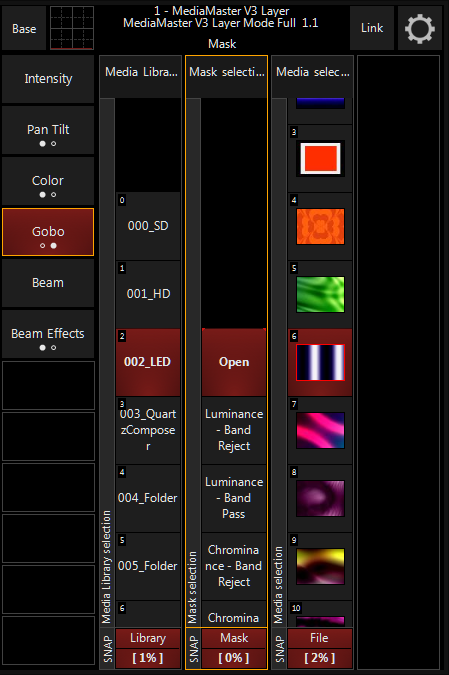Click the Mask parameter label
Image resolution: width=449 pixels, height=675 pixels.
pyautogui.click(x=234, y=638)
